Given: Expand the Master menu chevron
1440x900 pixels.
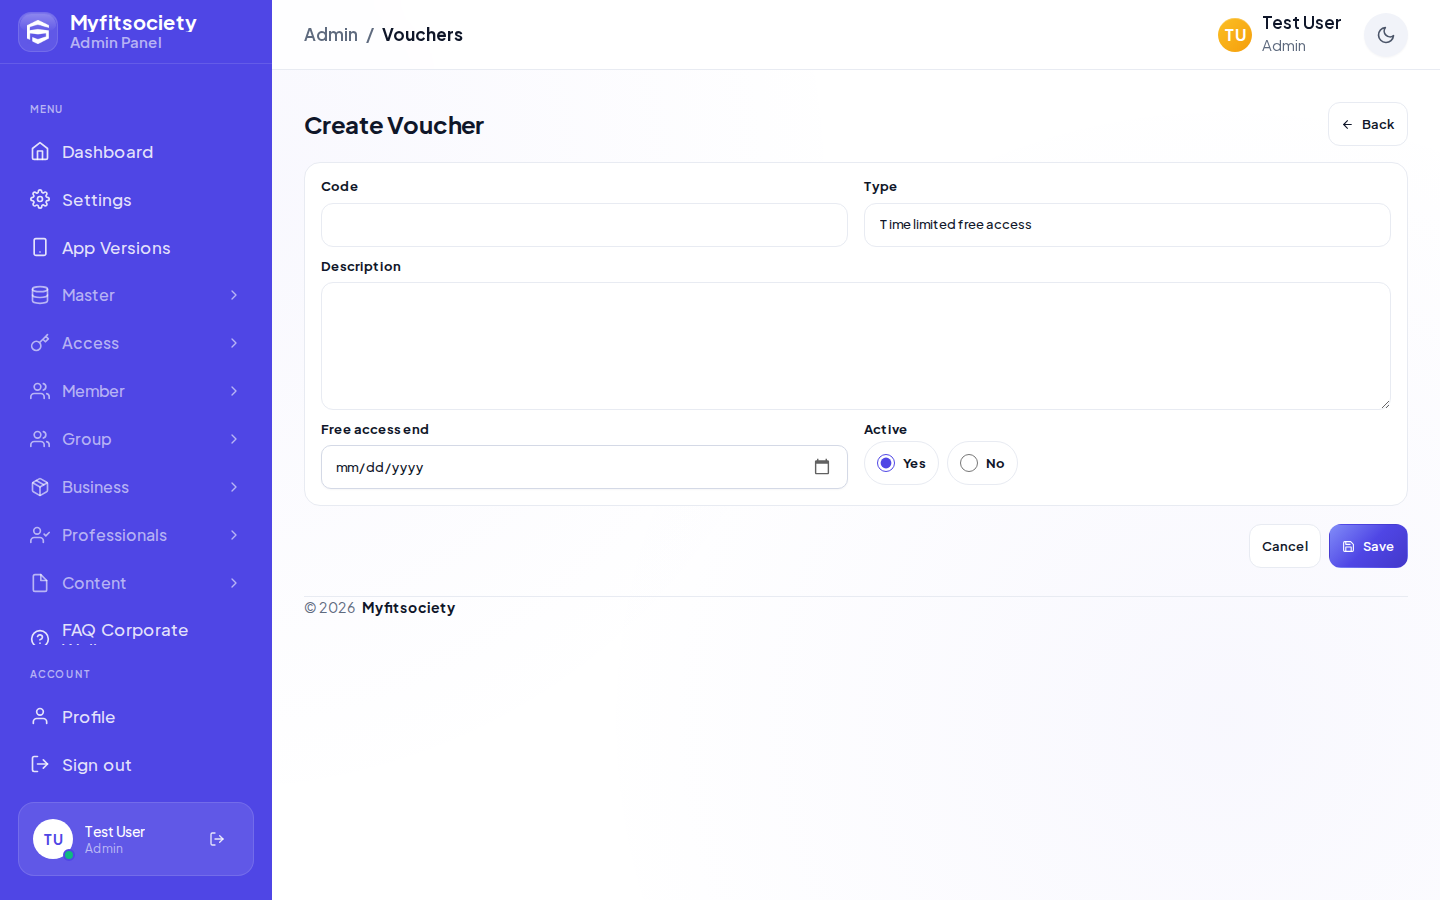Looking at the screenshot, I should [234, 295].
